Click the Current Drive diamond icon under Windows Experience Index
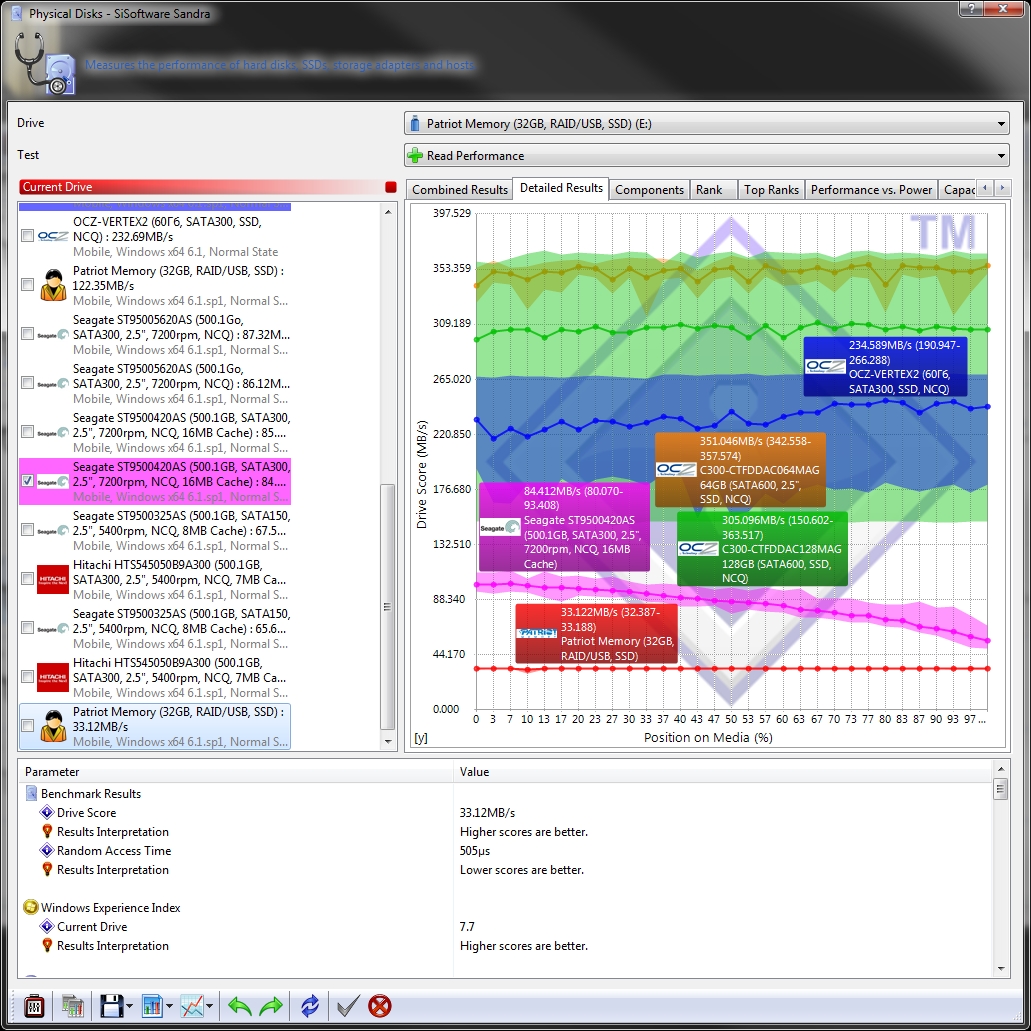 [47, 926]
